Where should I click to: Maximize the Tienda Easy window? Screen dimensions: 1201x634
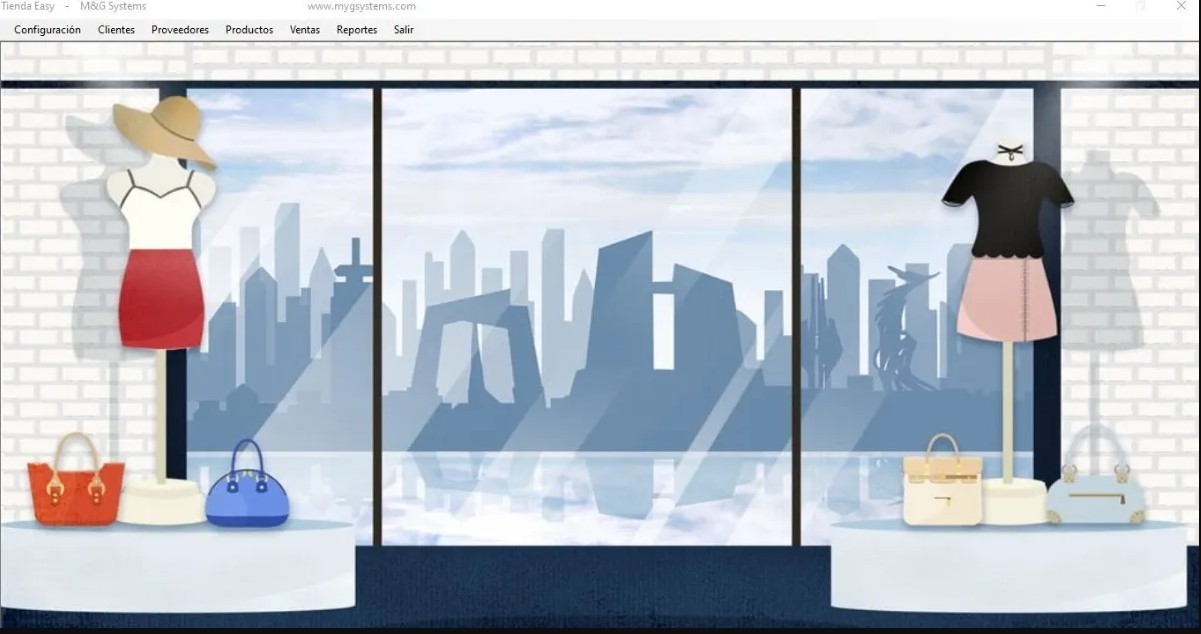1141,6
